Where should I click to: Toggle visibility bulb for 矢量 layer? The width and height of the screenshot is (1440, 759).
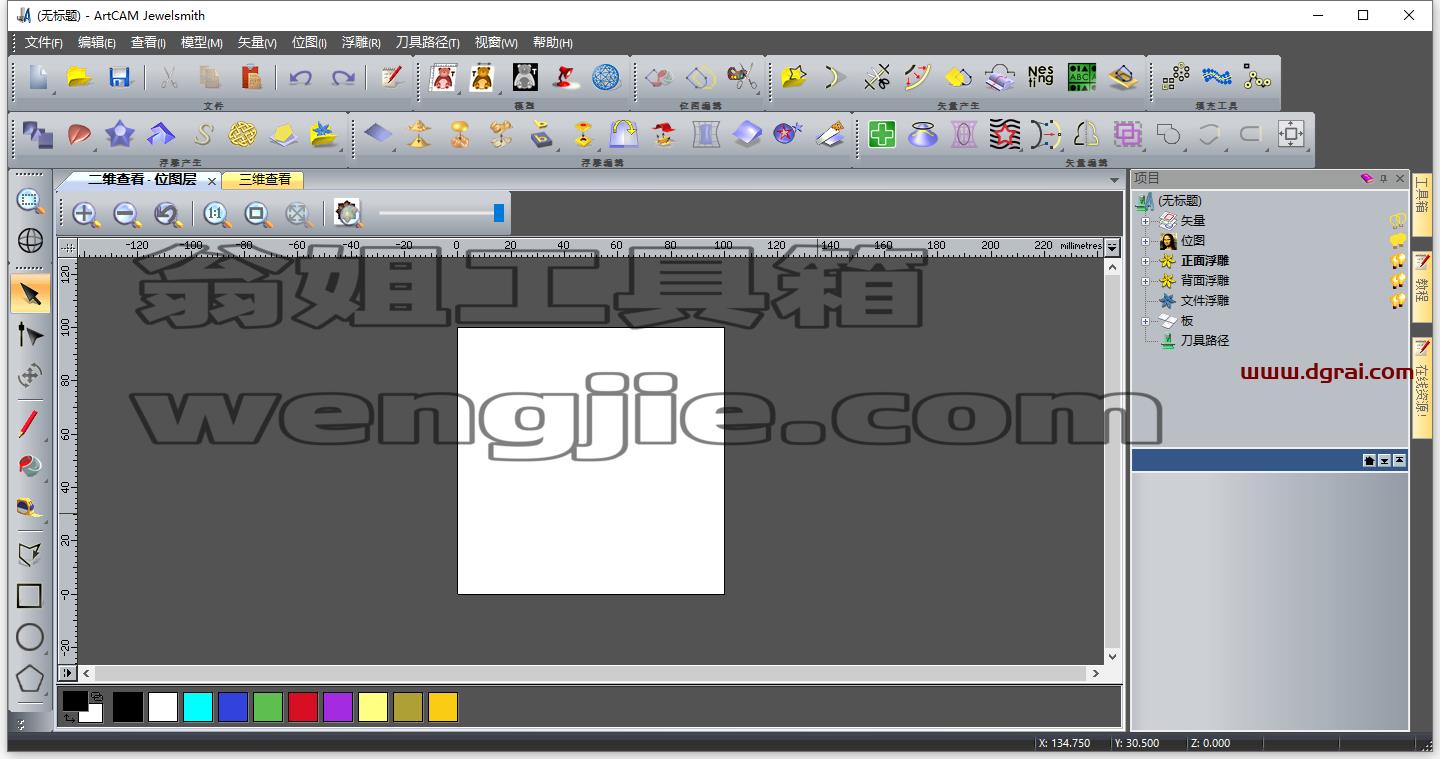1398,221
